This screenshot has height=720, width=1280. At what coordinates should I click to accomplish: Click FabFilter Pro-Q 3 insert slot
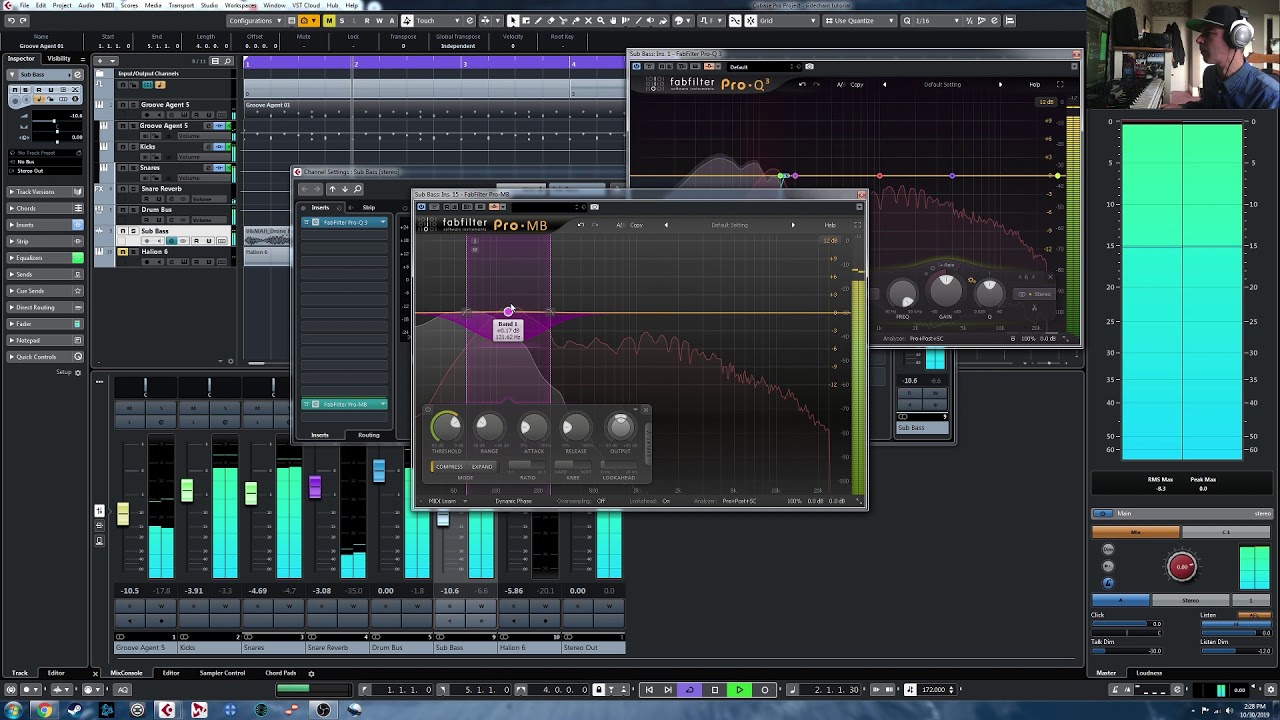point(345,222)
